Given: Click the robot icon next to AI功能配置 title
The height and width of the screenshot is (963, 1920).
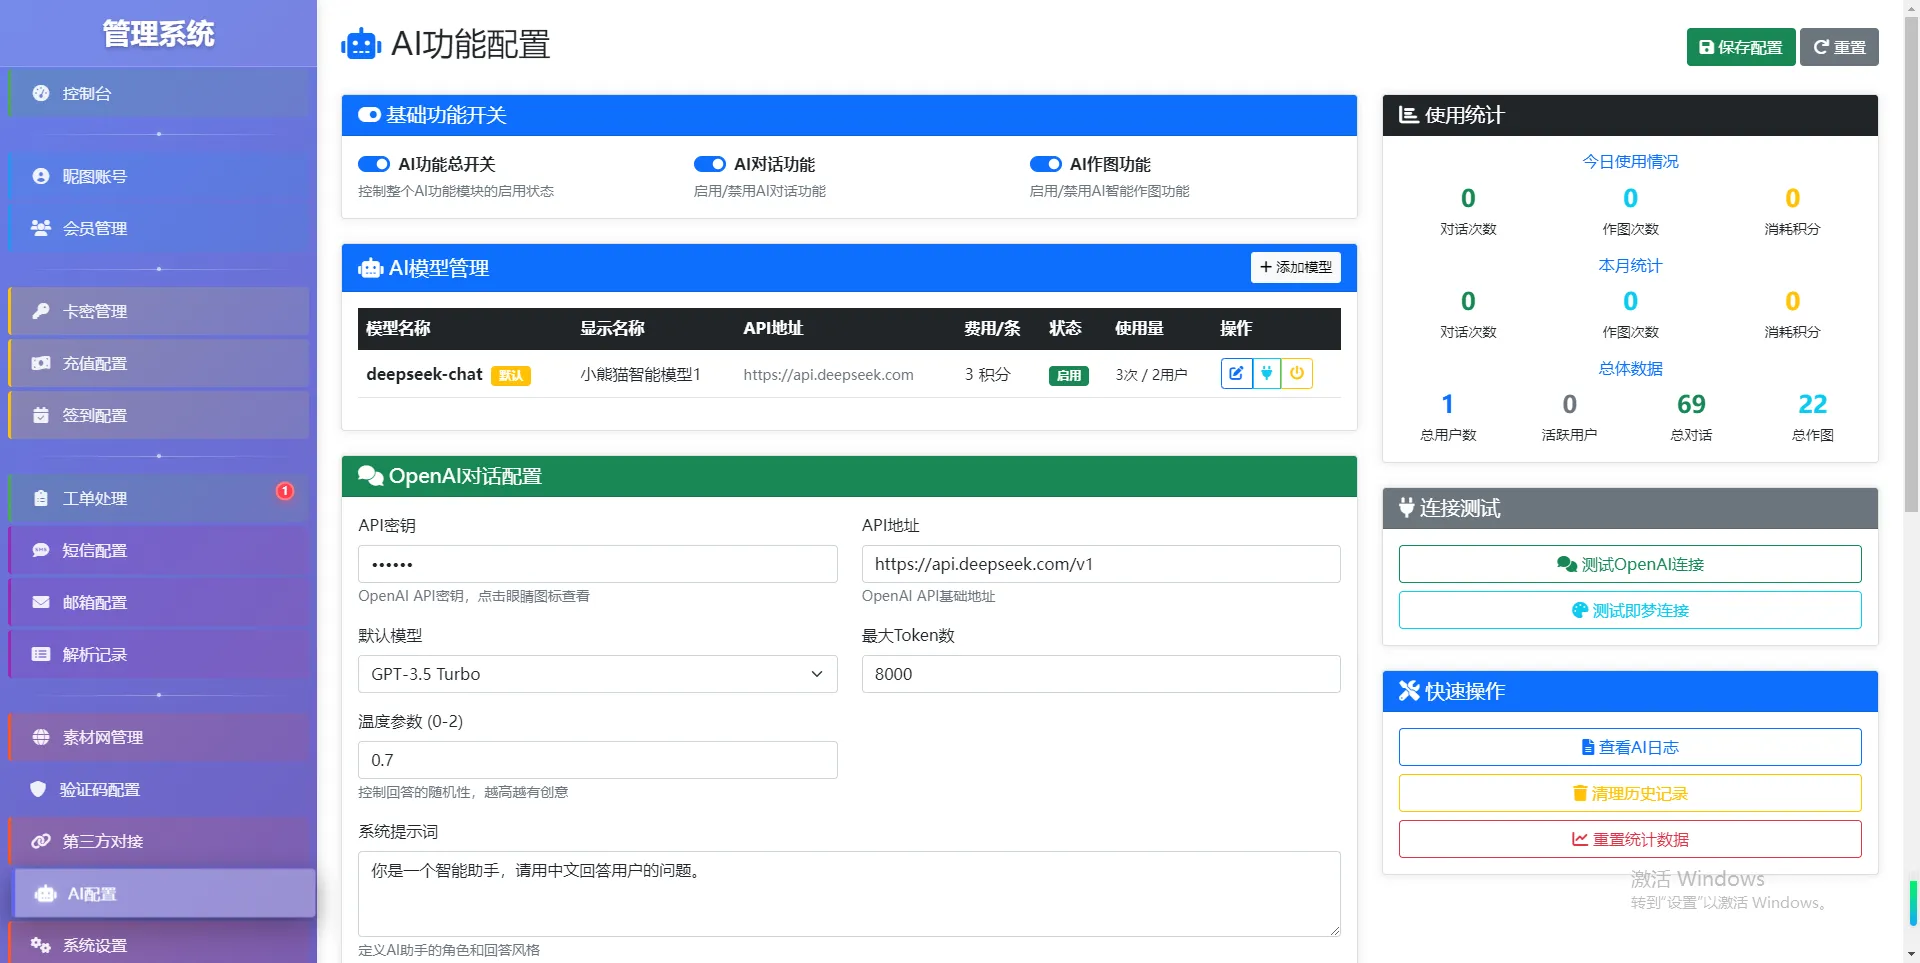Looking at the screenshot, I should (x=361, y=44).
